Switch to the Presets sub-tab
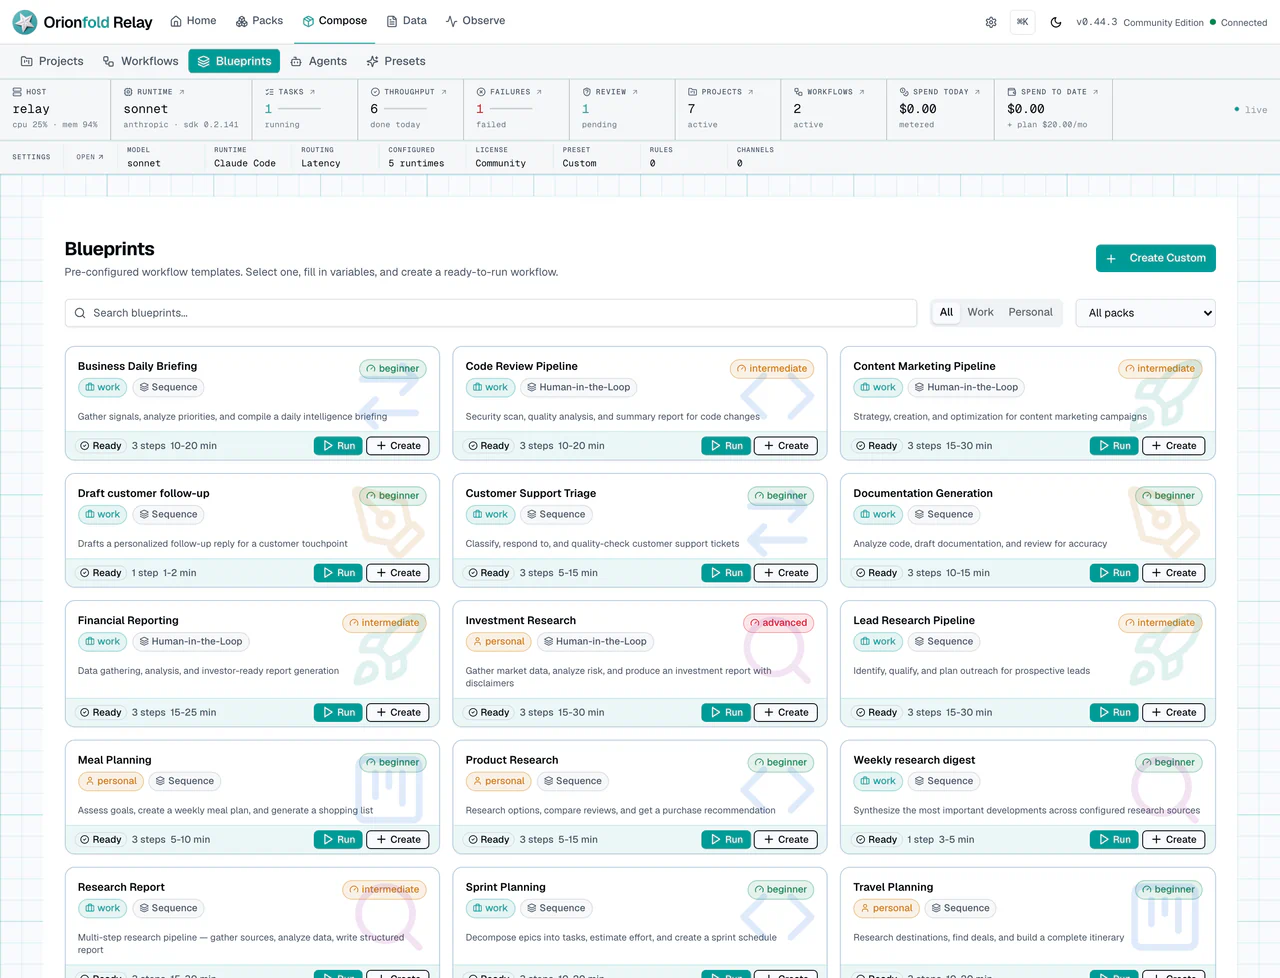 (x=396, y=61)
